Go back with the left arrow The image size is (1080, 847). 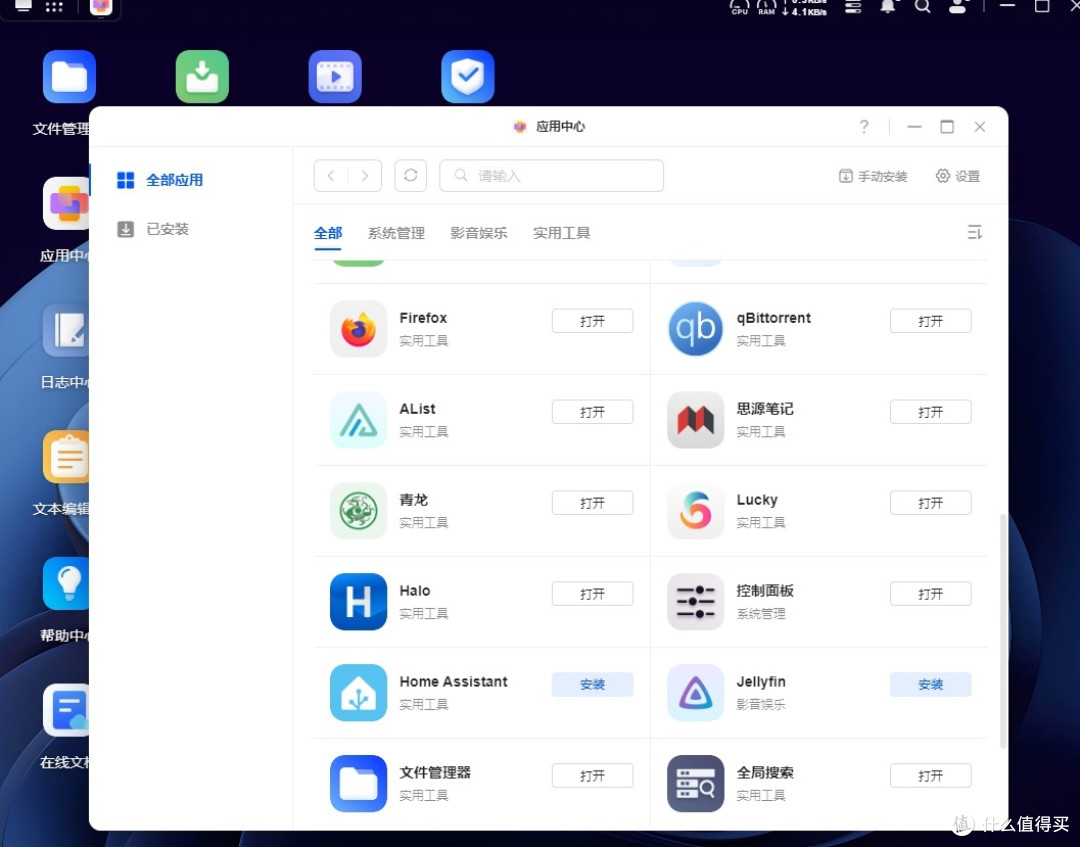331,176
